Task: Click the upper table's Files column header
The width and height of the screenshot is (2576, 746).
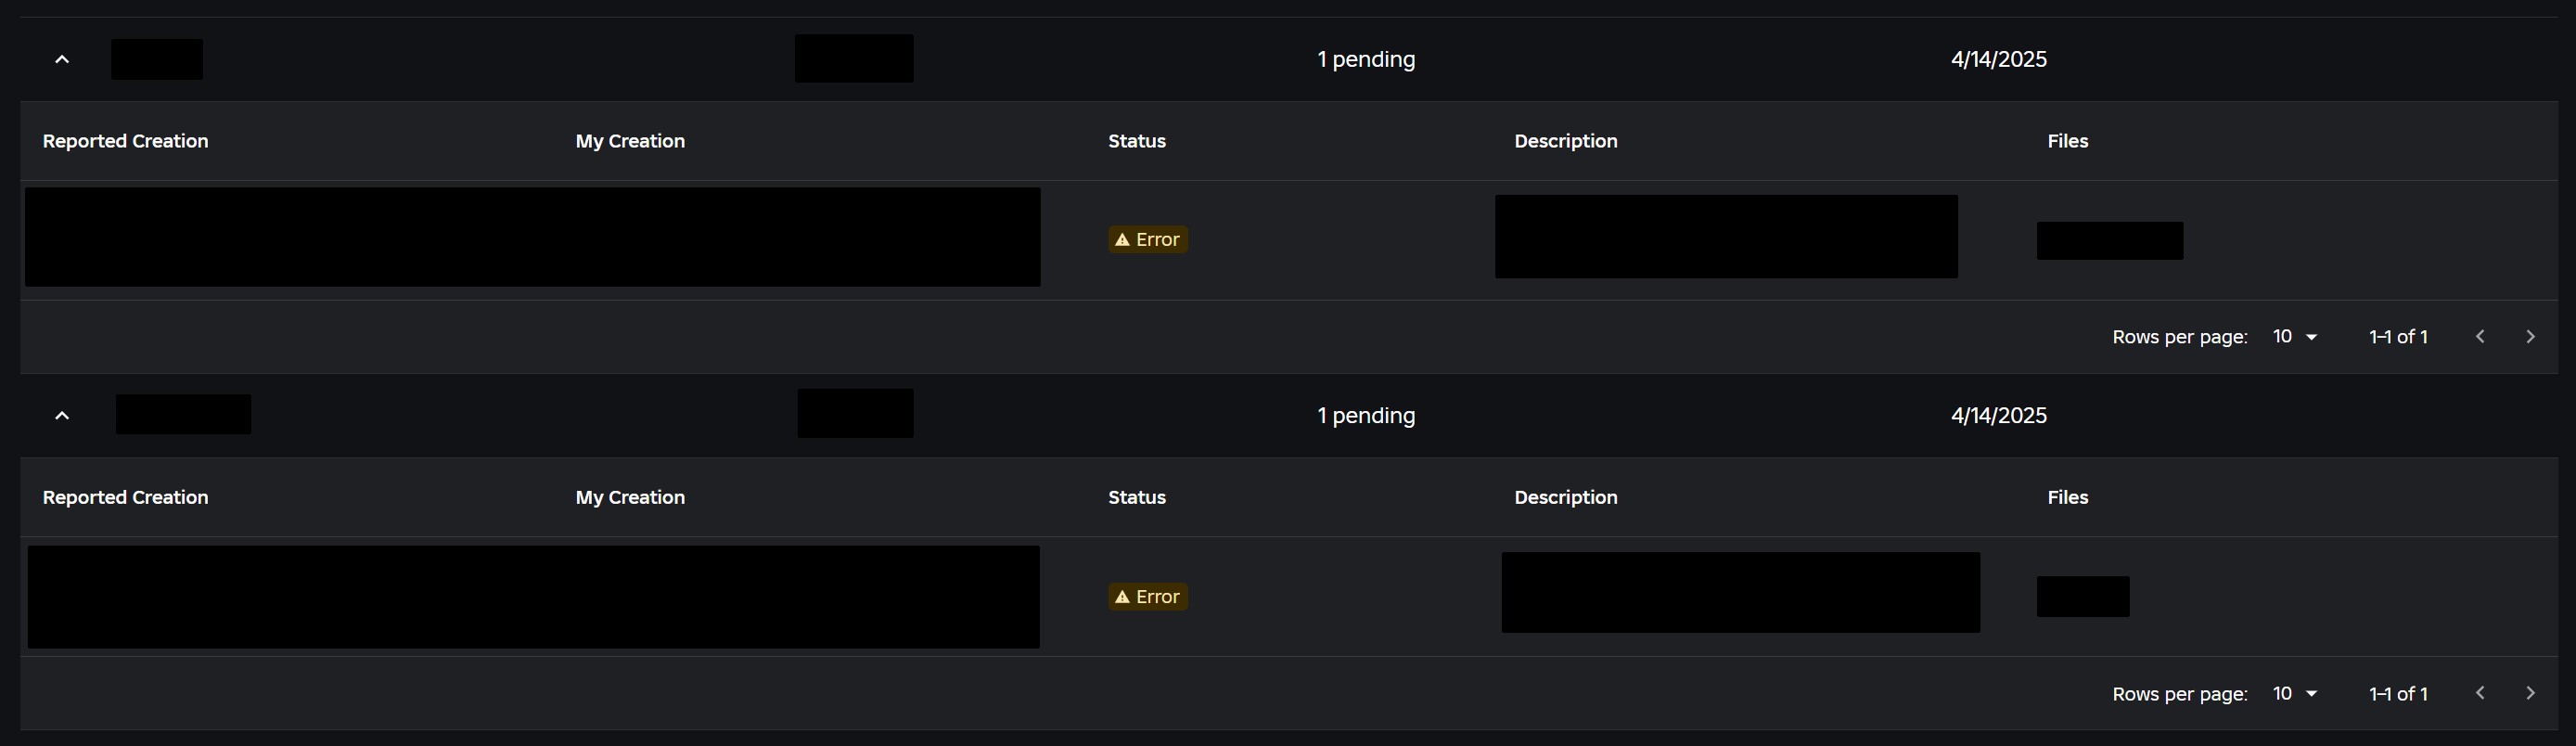Action: pos(2067,141)
